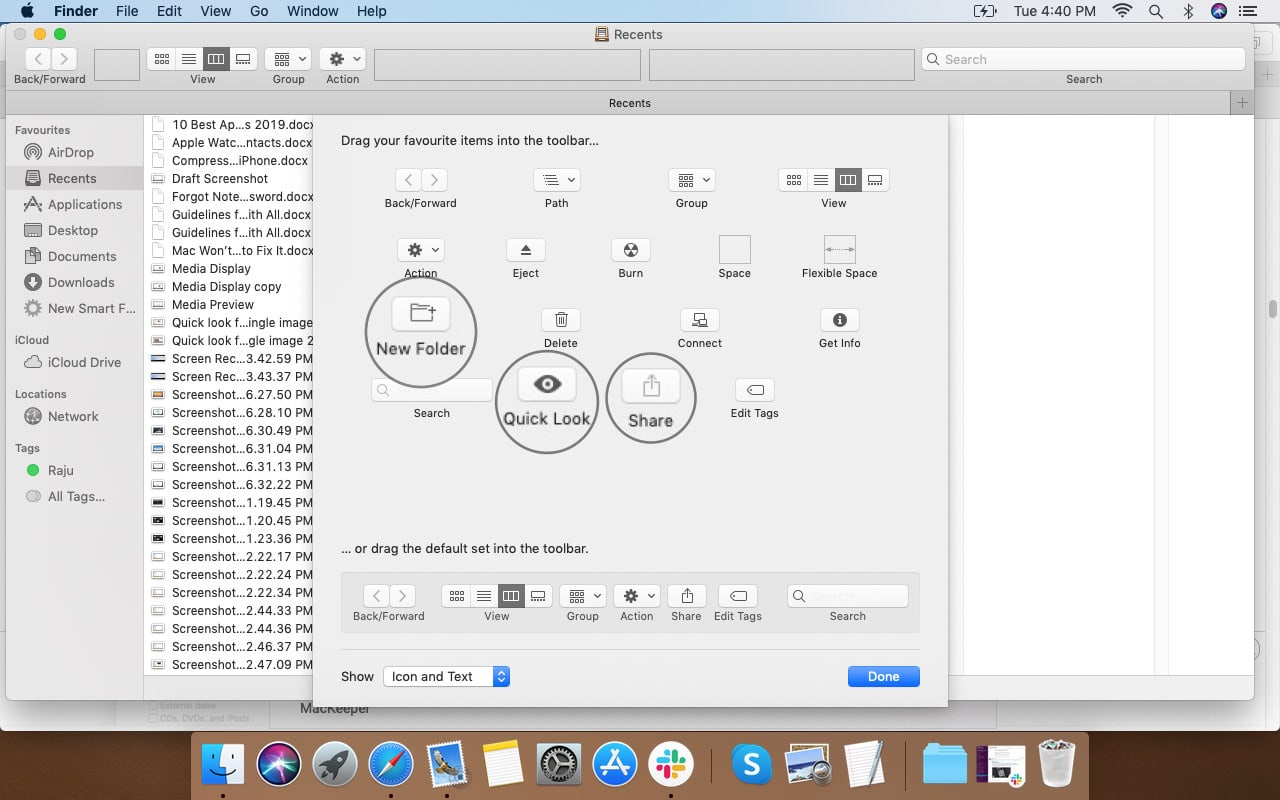1280x800 pixels.
Task: Select the Eject icon in the customization sheet
Action: coord(525,250)
